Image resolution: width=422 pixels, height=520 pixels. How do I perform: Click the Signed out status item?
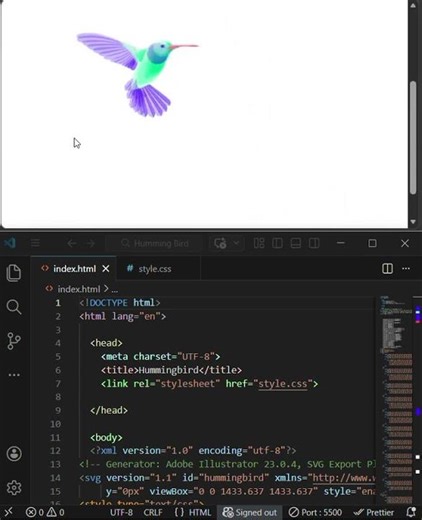click(250, 512)
